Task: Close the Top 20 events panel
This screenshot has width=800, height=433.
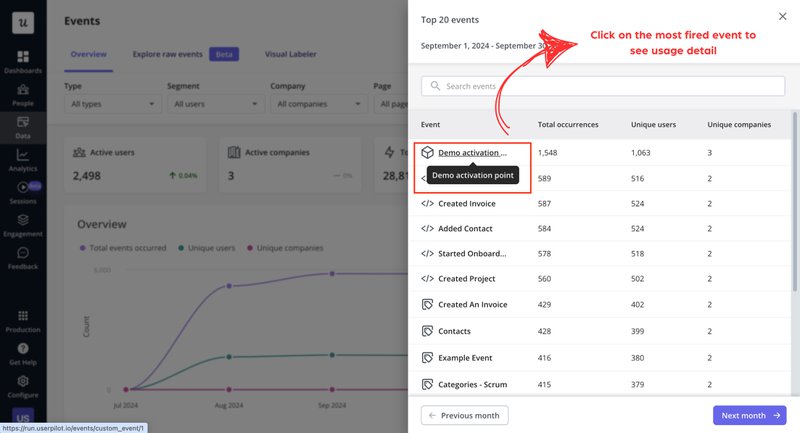Action: pyautogui.click(x=782, y=16)
